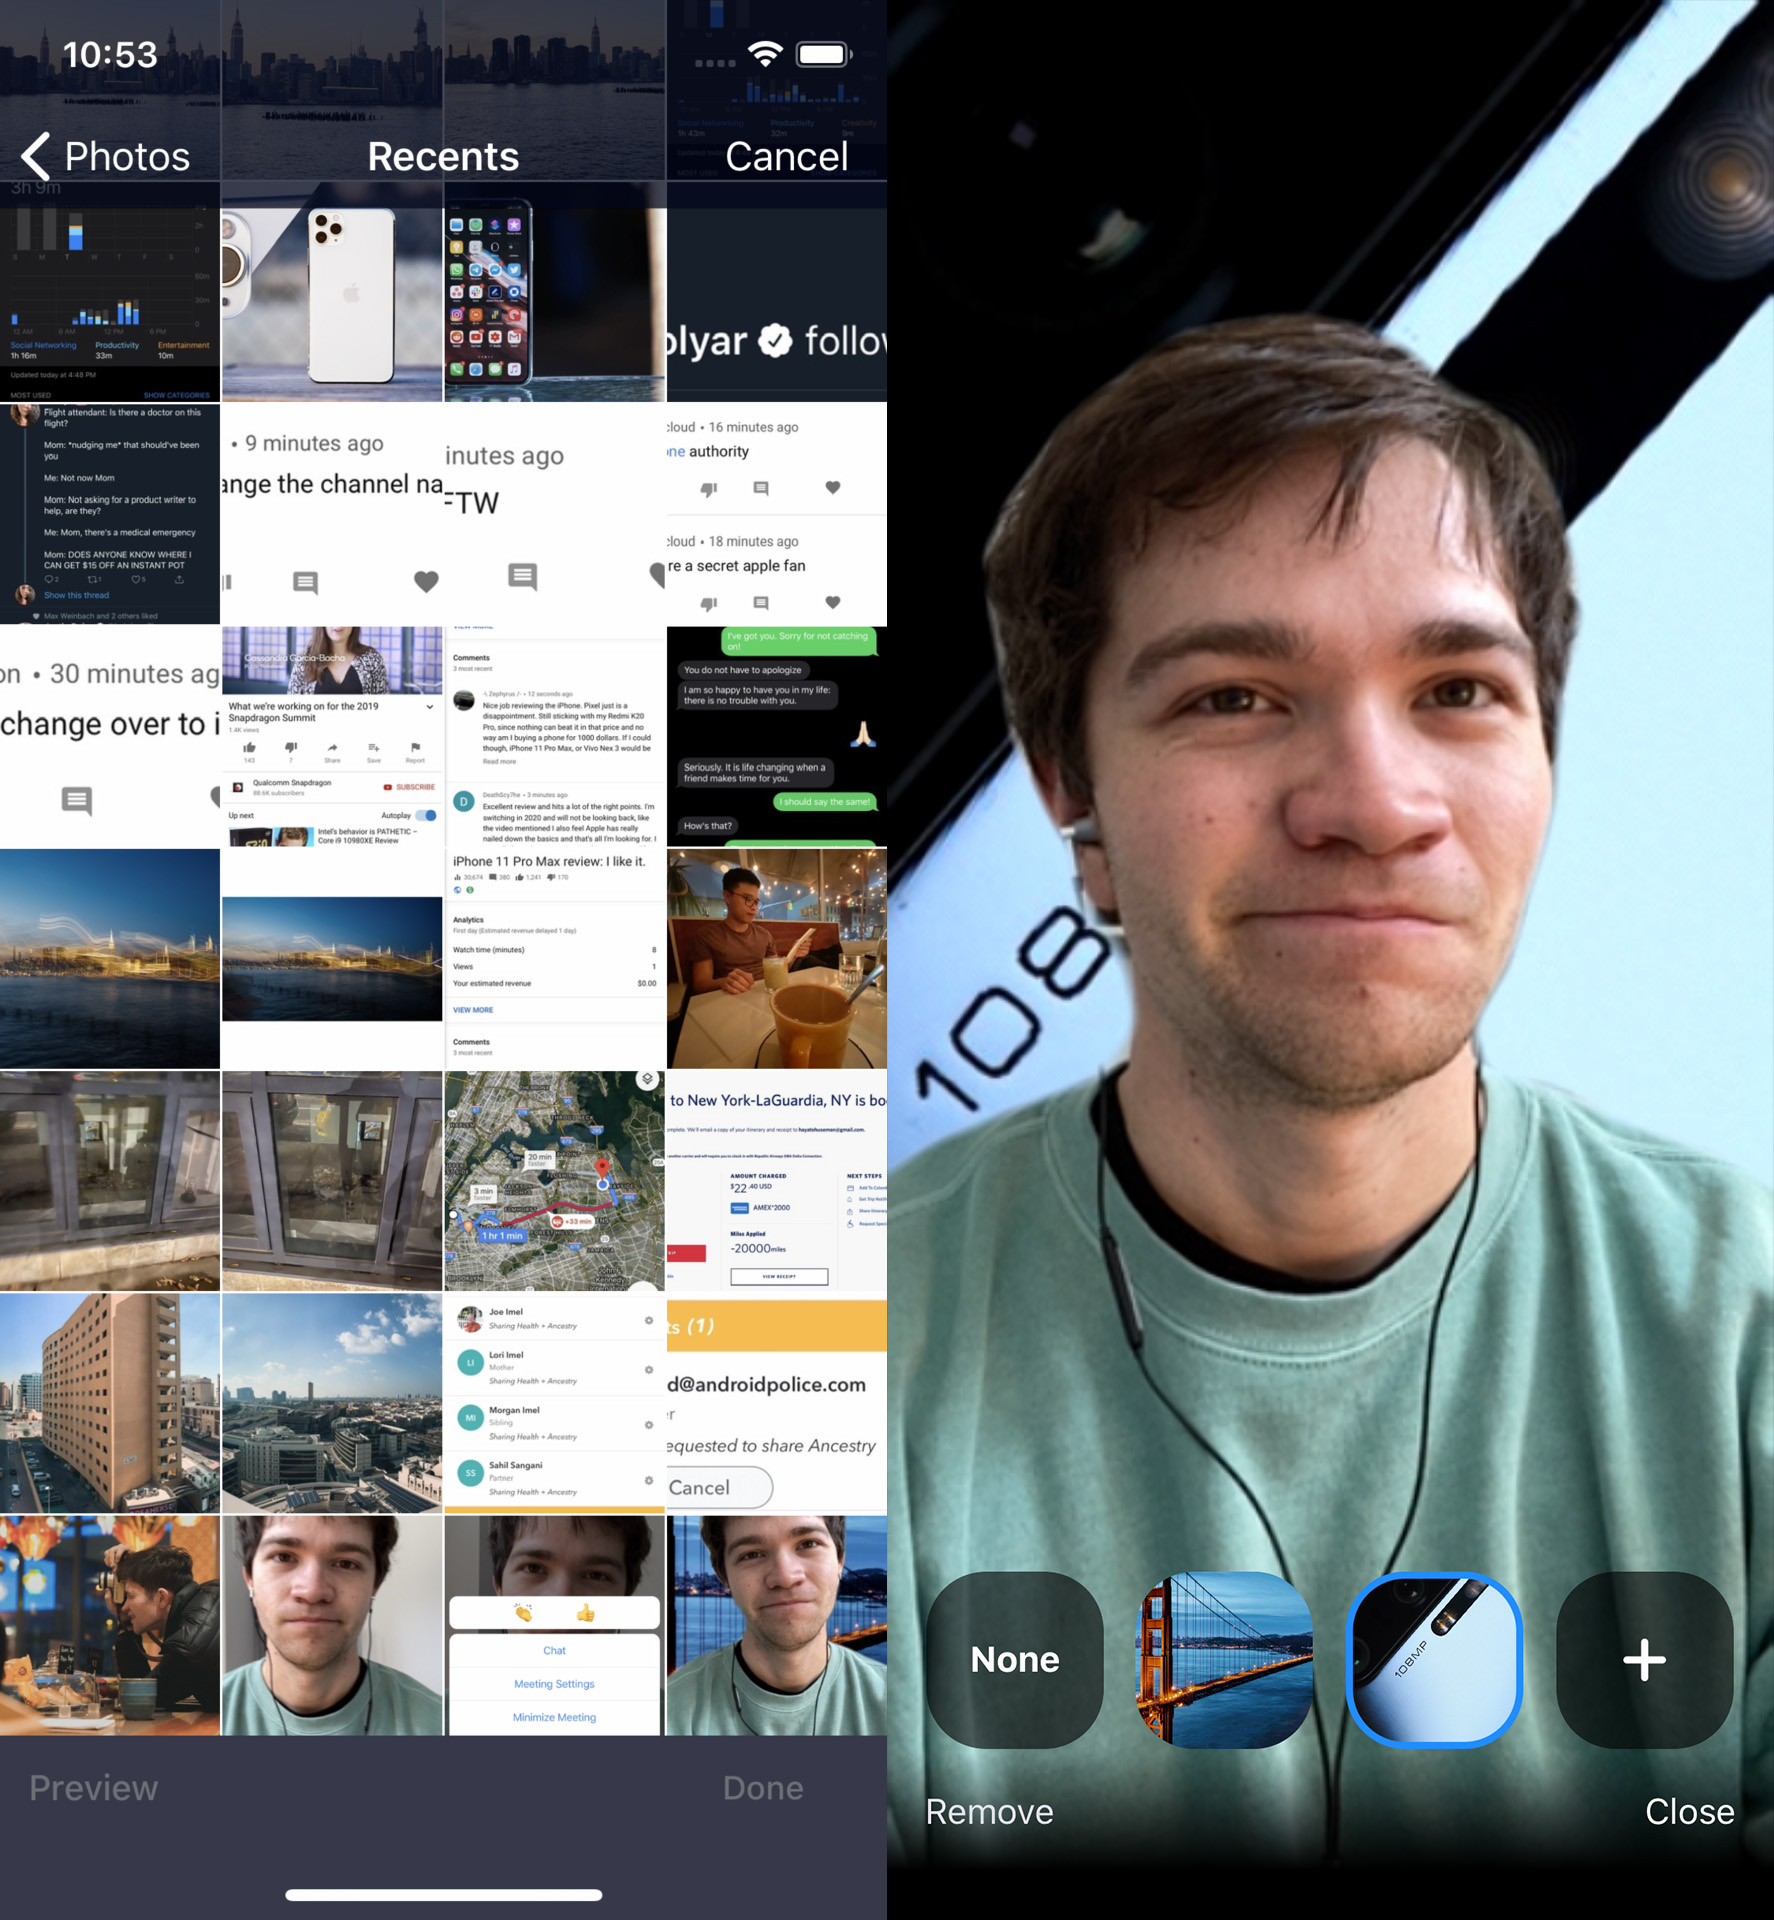
Task: Tap Done to confirm selection
Action: click(763, 1787)
